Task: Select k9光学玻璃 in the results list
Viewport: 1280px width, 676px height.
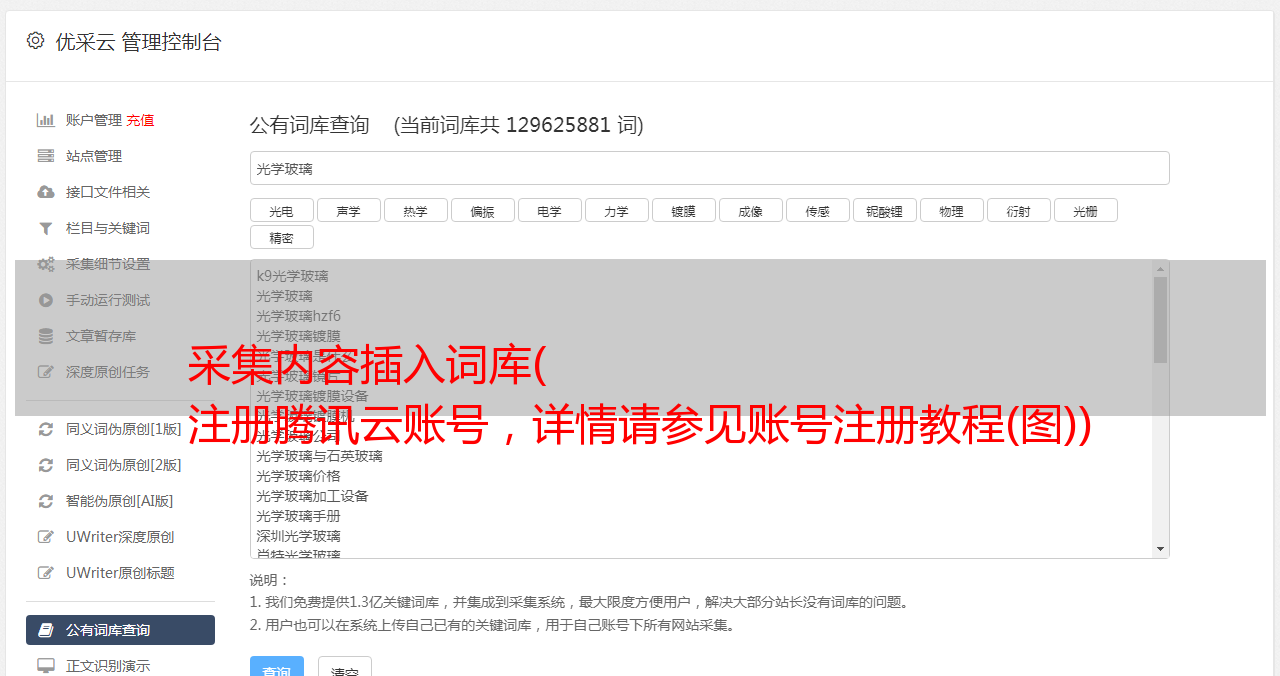Action: pos(292,276)
